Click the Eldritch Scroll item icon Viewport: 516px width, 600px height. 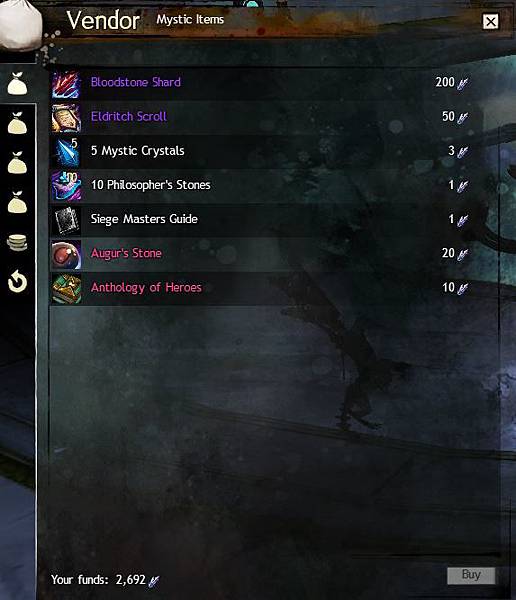tap(66, 118)
